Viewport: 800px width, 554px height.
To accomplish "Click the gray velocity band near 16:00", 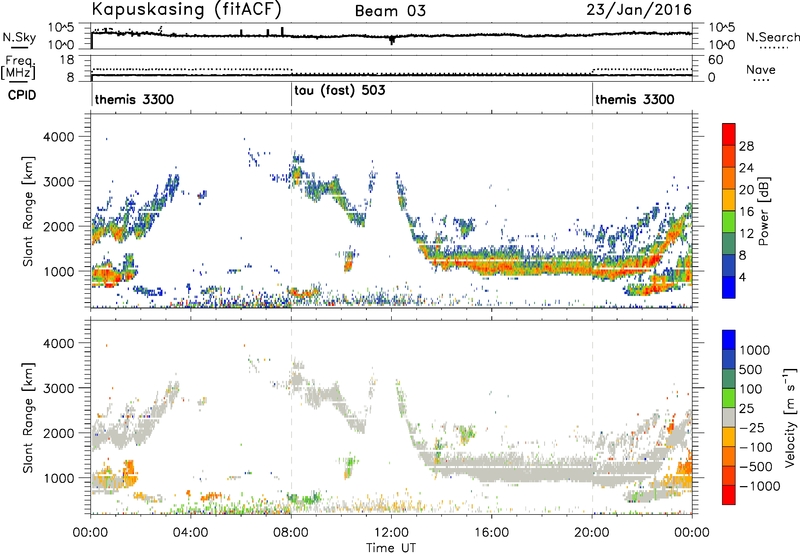I will [x=491, y=469].
